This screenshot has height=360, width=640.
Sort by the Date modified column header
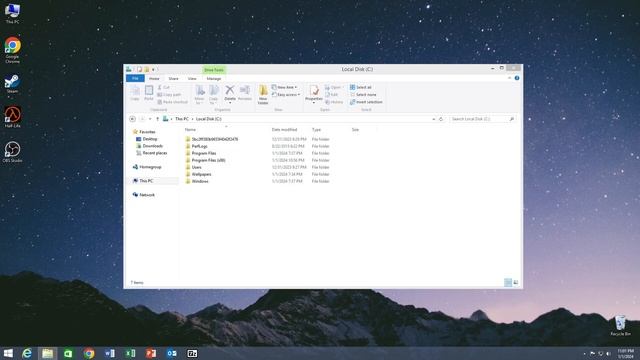[284, 130]
